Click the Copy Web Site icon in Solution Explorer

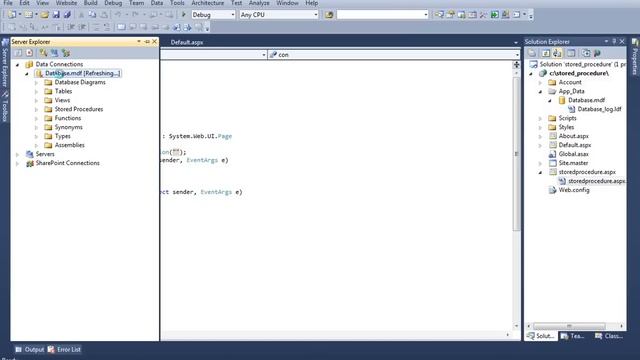(586, 53)
